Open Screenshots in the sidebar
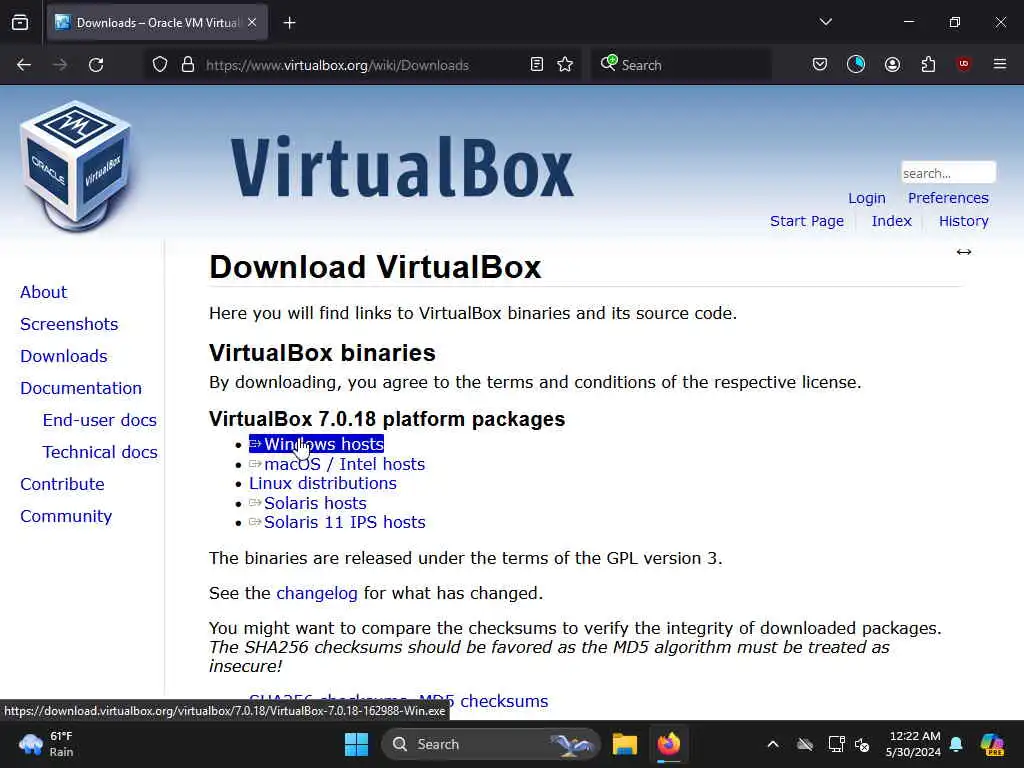 coord(69,324)
